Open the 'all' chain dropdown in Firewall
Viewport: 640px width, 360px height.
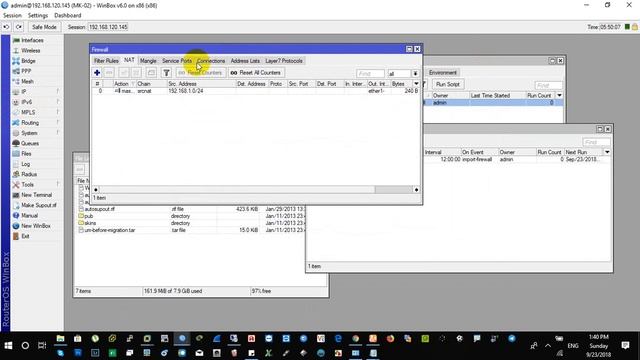pyautogui.click(x=415, y=73)
